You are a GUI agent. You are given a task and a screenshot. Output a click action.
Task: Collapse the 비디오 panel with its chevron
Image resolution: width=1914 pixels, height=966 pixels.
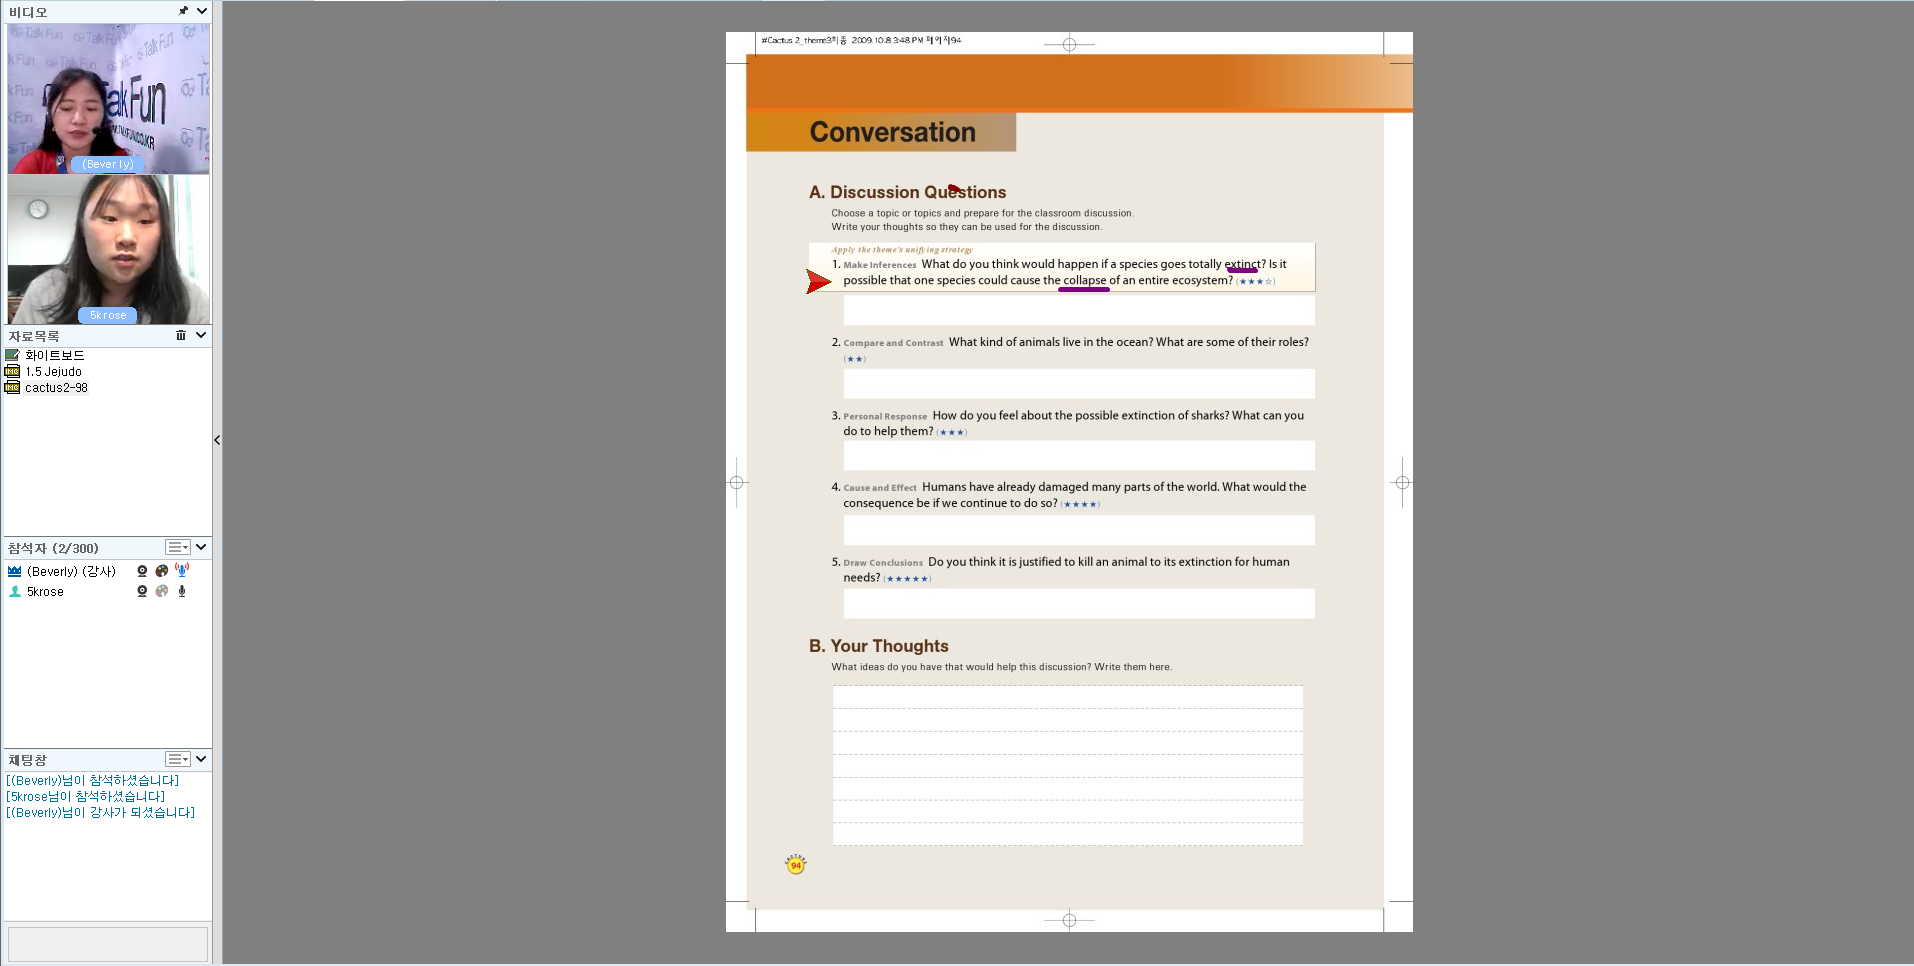click(x=202, y=11)
